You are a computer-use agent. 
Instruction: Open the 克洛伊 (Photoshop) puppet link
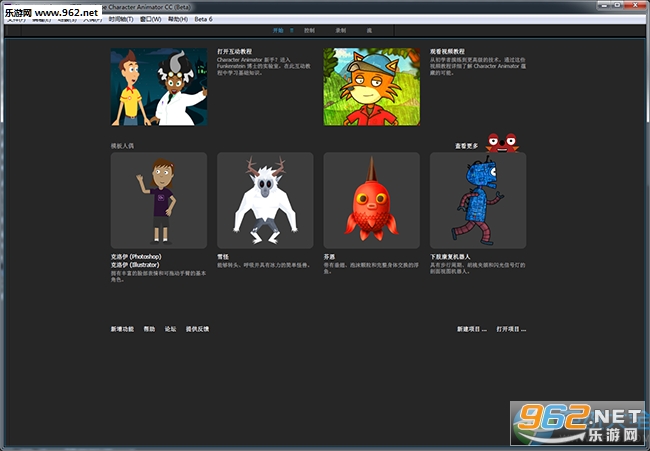pos(136,257)
